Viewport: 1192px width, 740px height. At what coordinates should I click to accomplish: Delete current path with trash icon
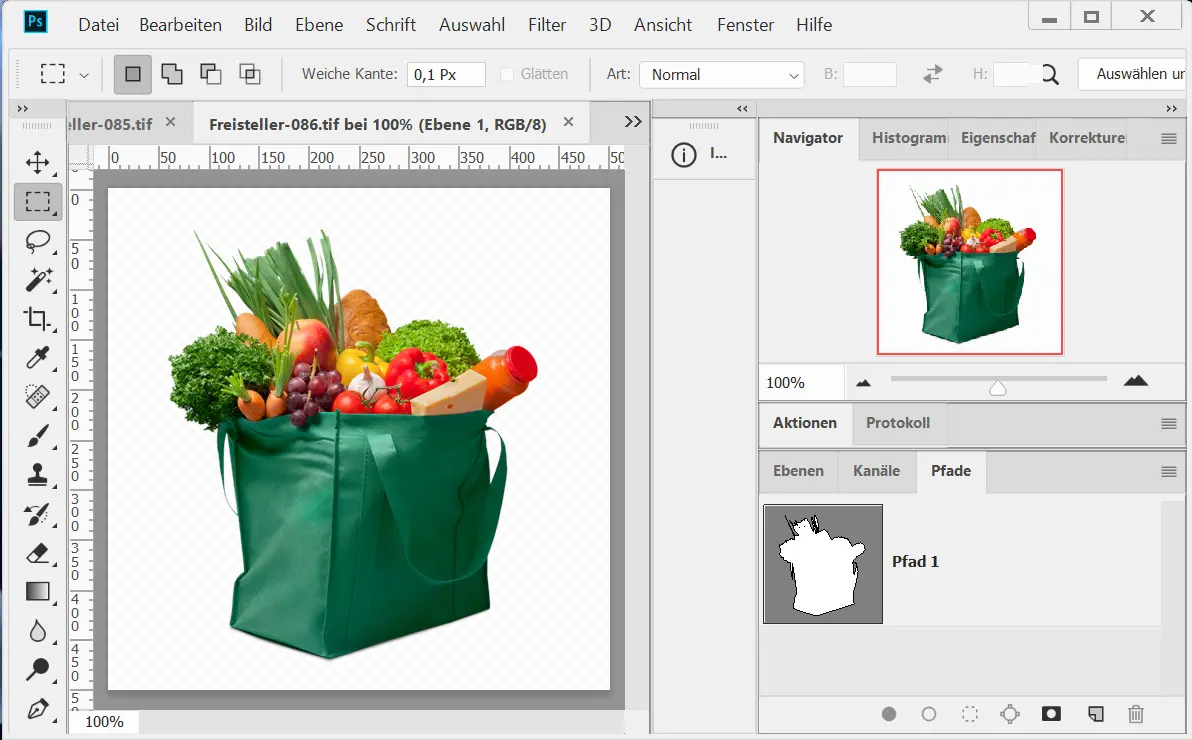(1135, 714)
